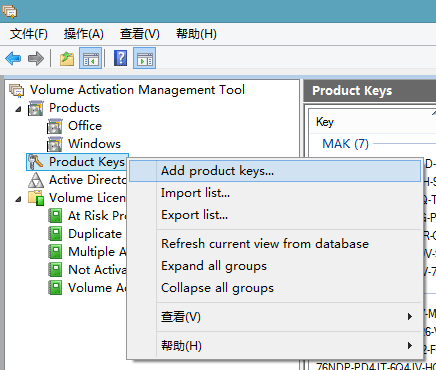Viewport: 436px width, 370px height.
Task: Open the 帮助(H) context submenu arrow
Action: tap(410, 346)
